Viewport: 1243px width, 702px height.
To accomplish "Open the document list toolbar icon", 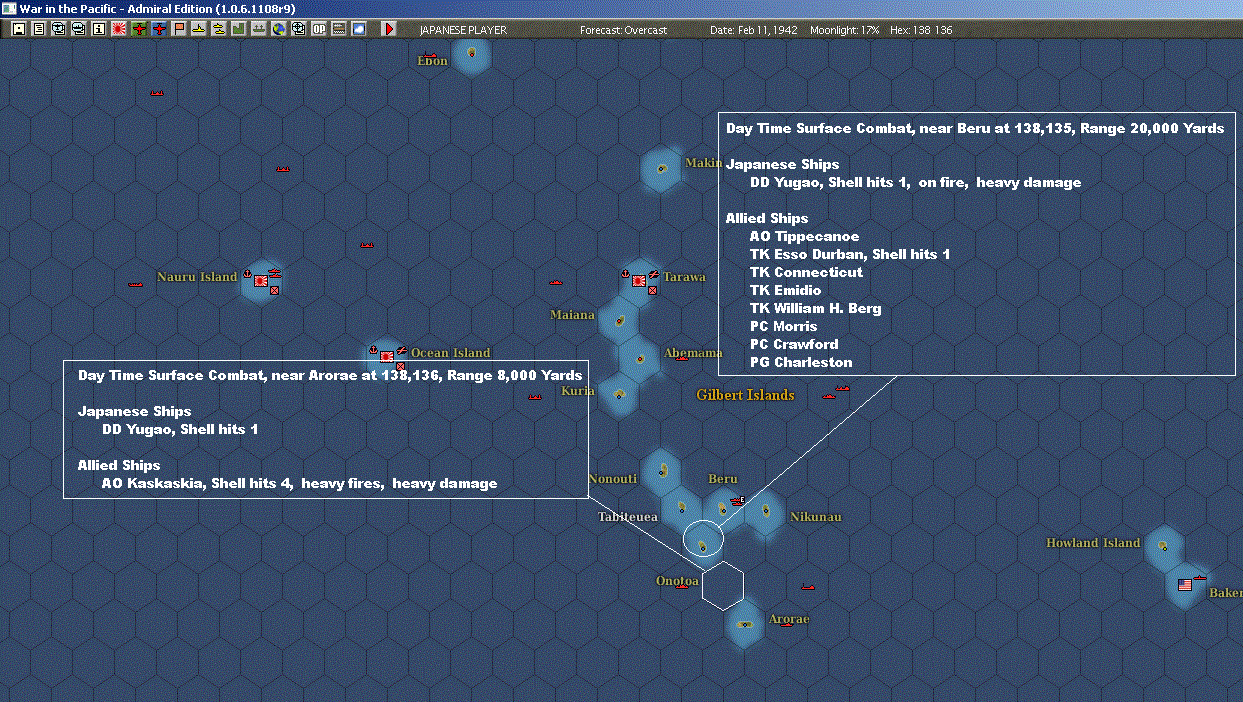I will [38, 29].
